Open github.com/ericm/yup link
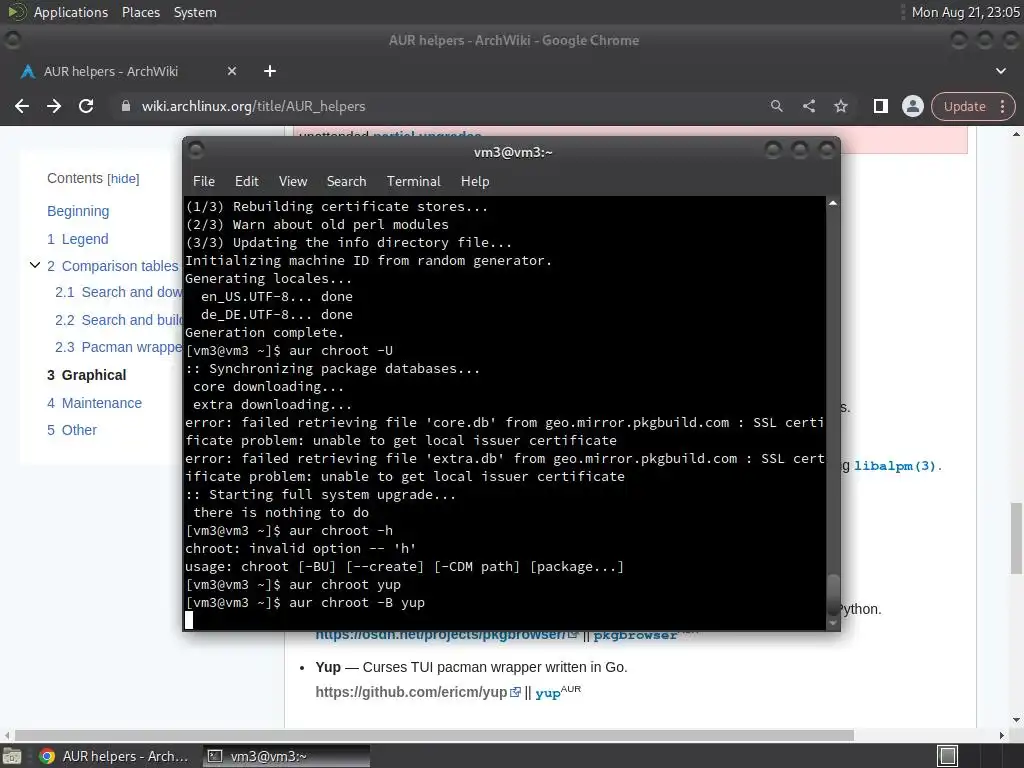Screen dimensions: 1024x768 [418, 692]
